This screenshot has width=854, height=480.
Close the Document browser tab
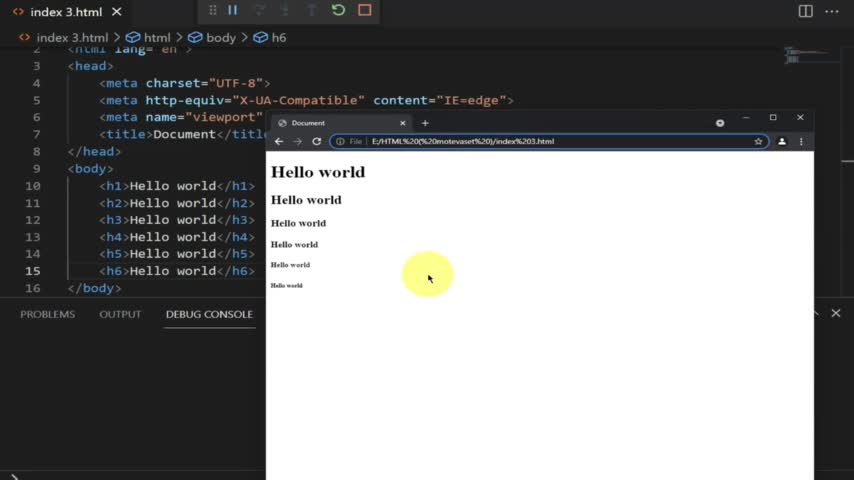pos(403,123)
